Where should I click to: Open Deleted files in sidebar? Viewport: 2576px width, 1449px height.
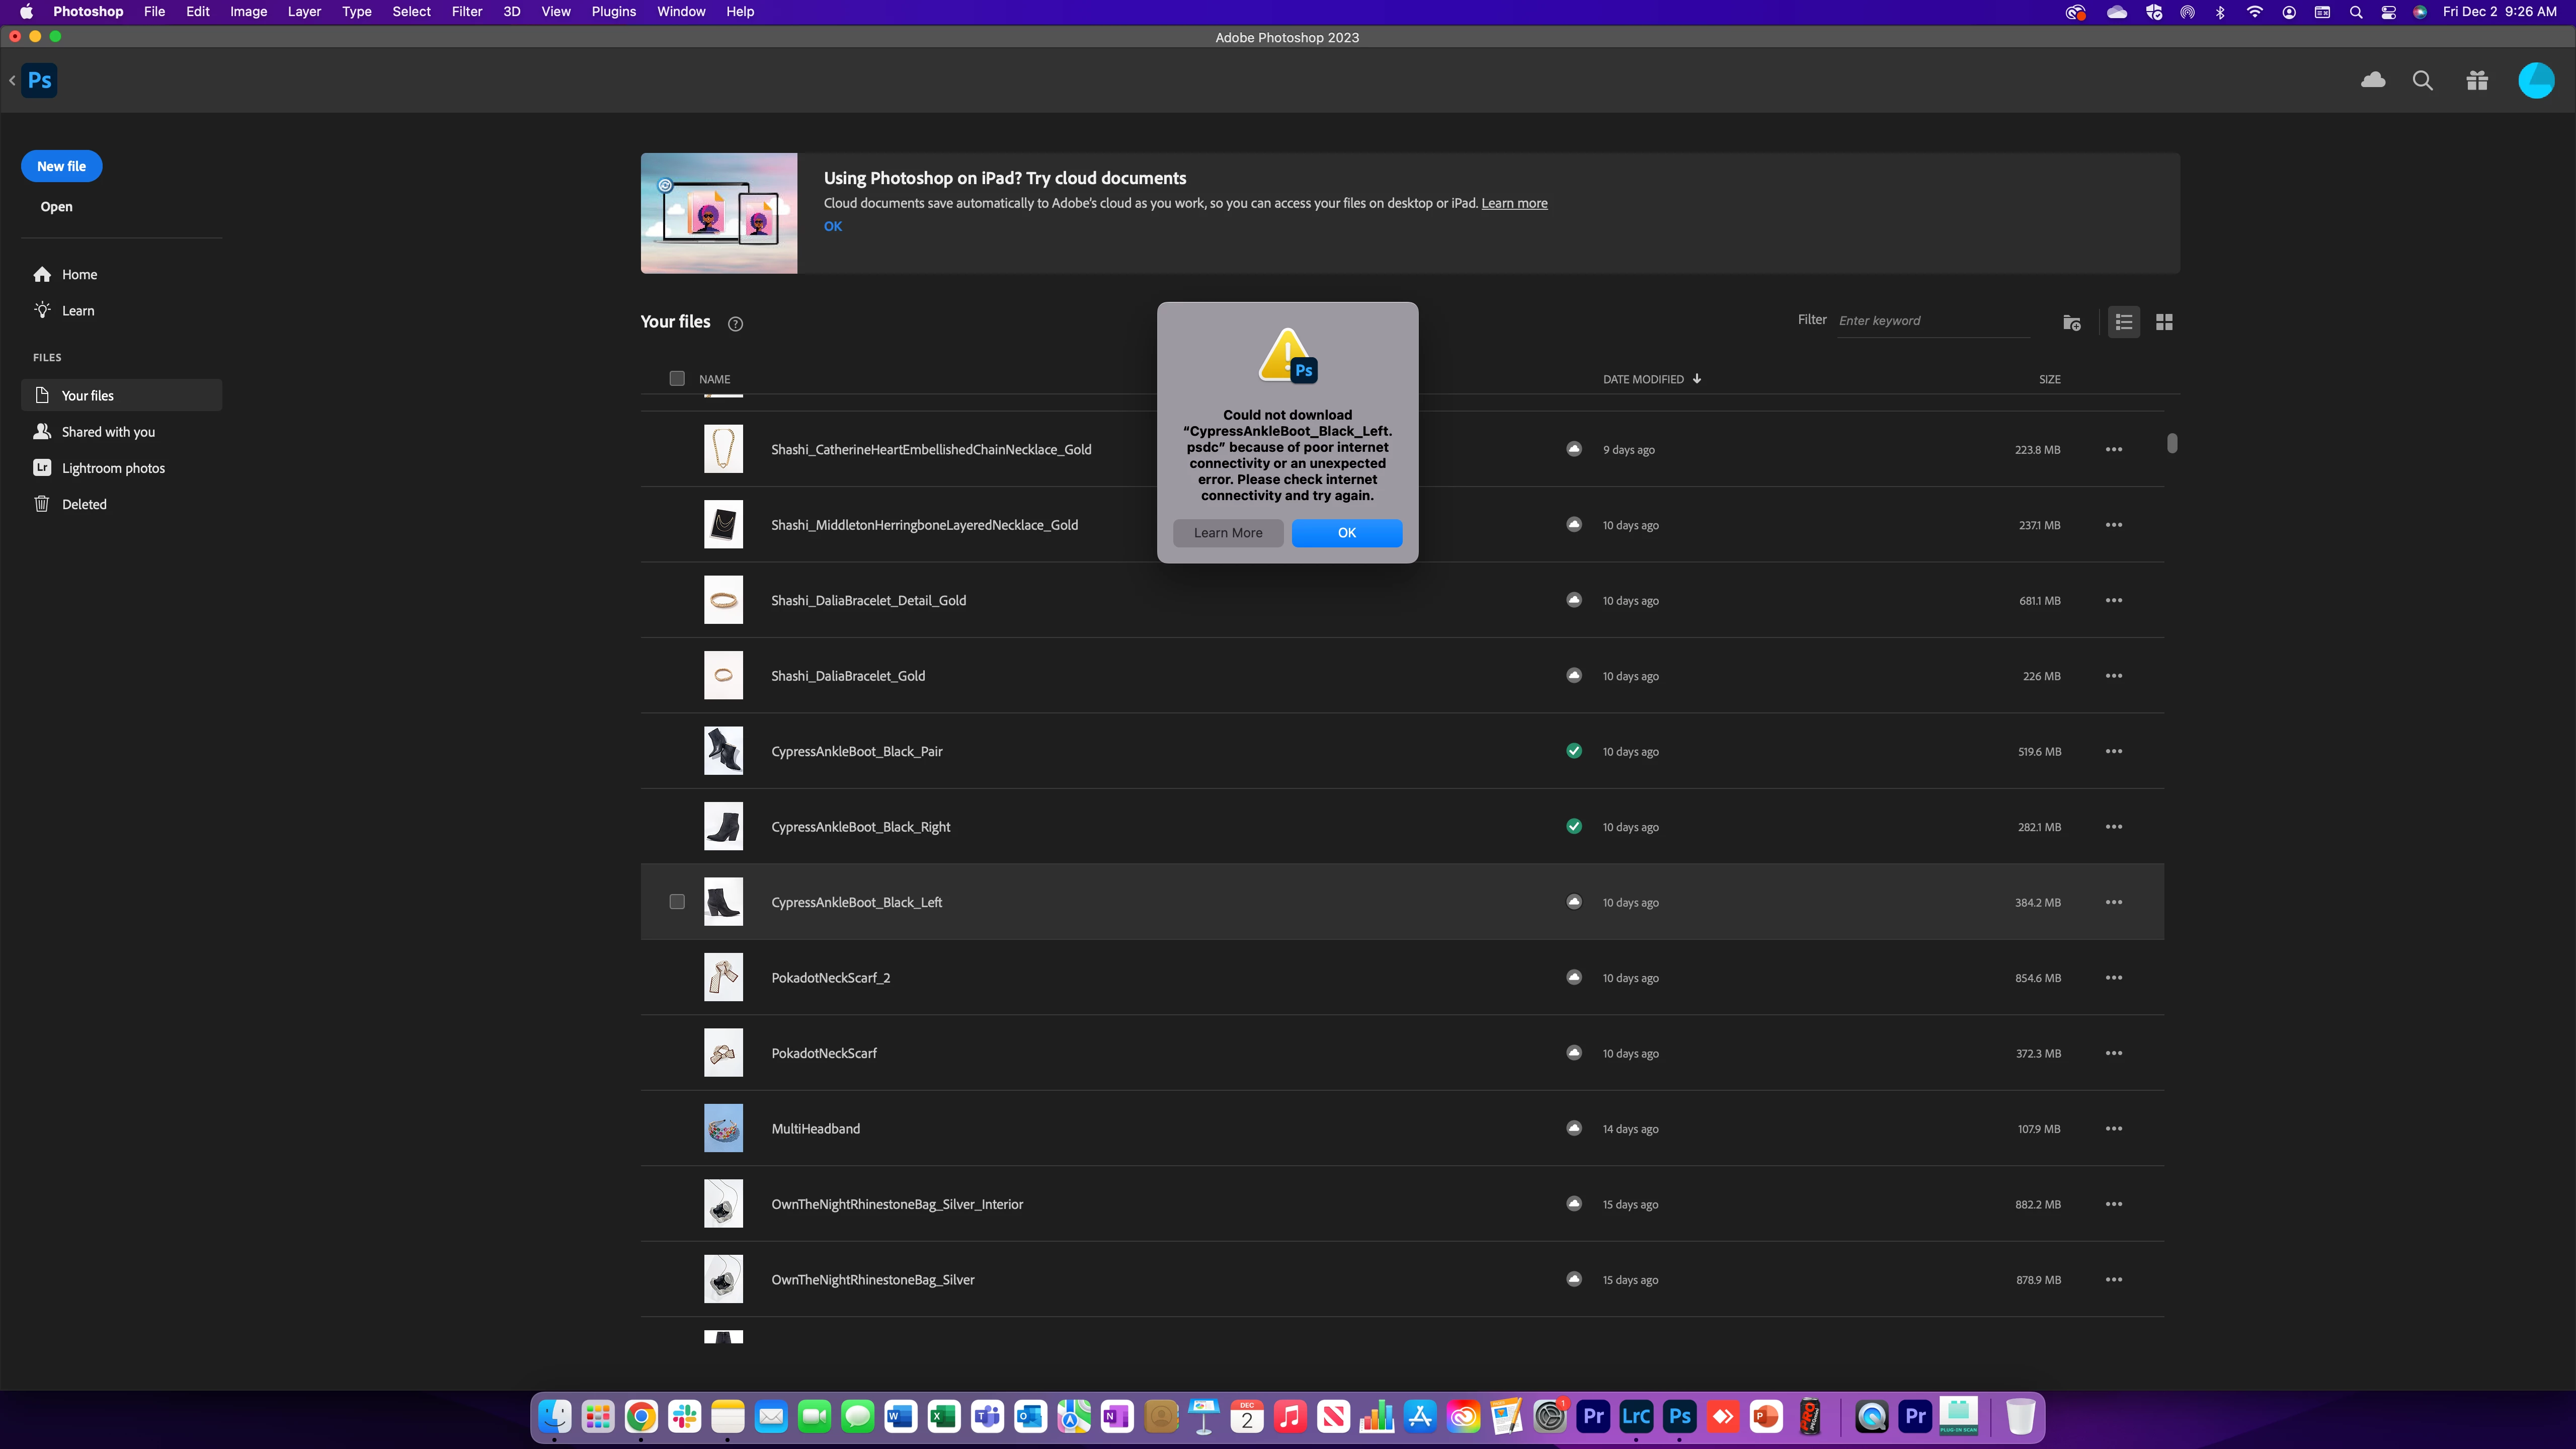click(84, 504)
